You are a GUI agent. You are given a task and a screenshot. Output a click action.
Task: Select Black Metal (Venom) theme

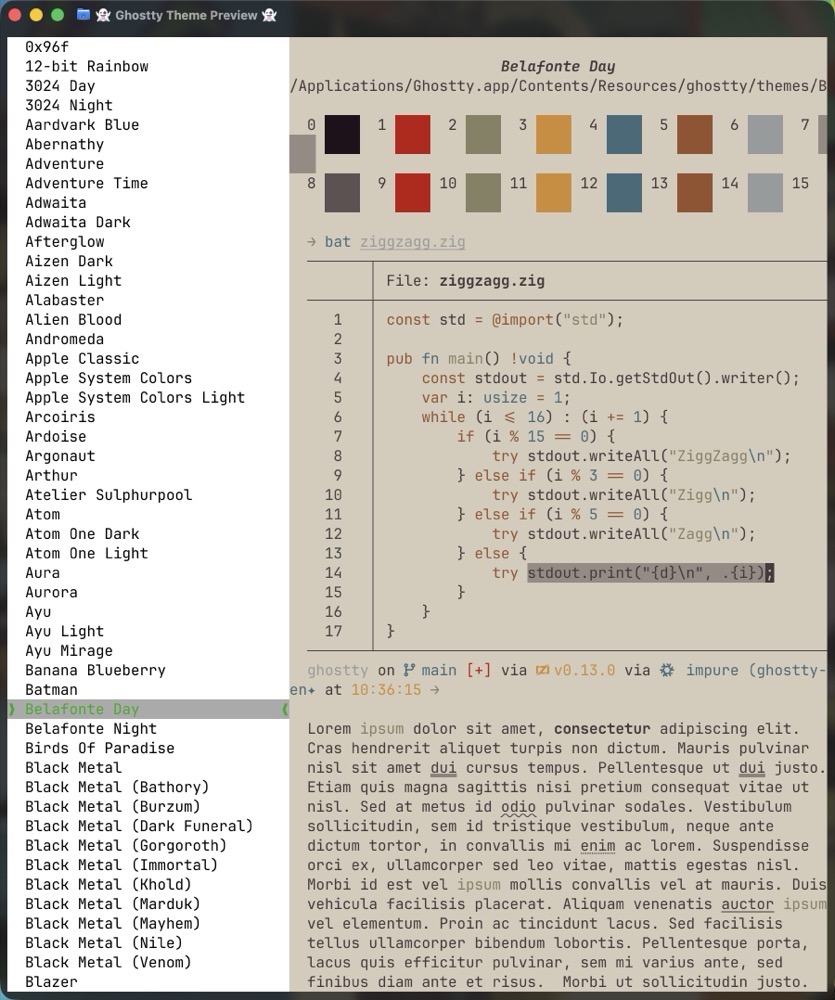pyautogui.click(x=108, y=962)
